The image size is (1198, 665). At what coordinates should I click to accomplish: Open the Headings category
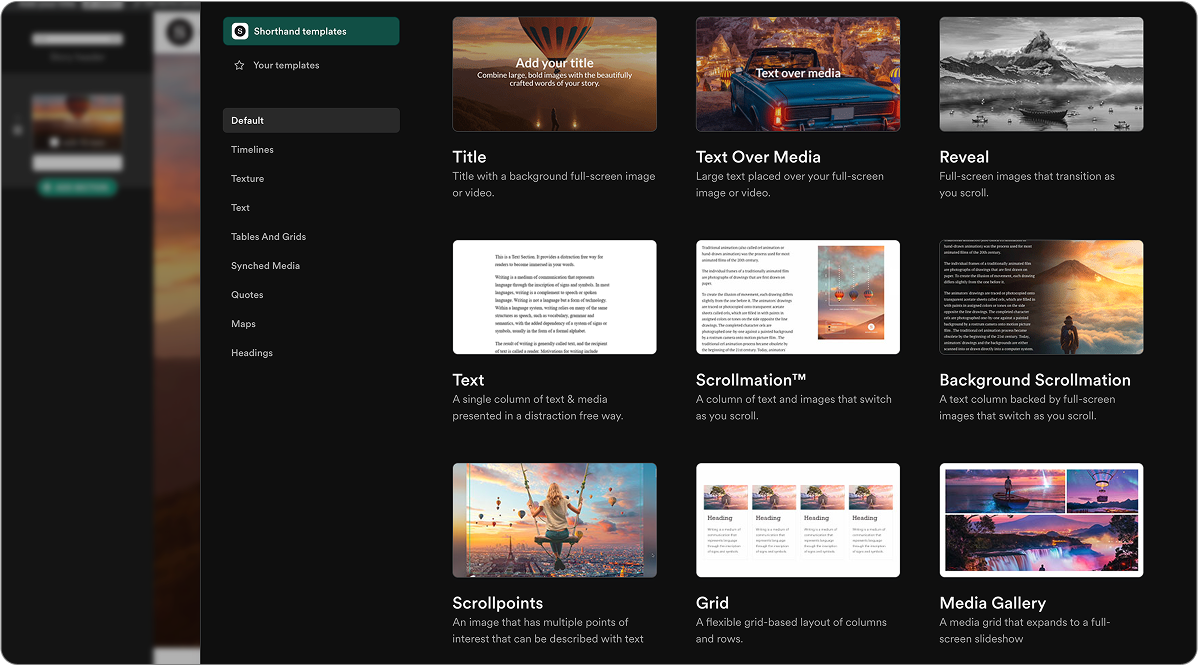tap(252, 352)
